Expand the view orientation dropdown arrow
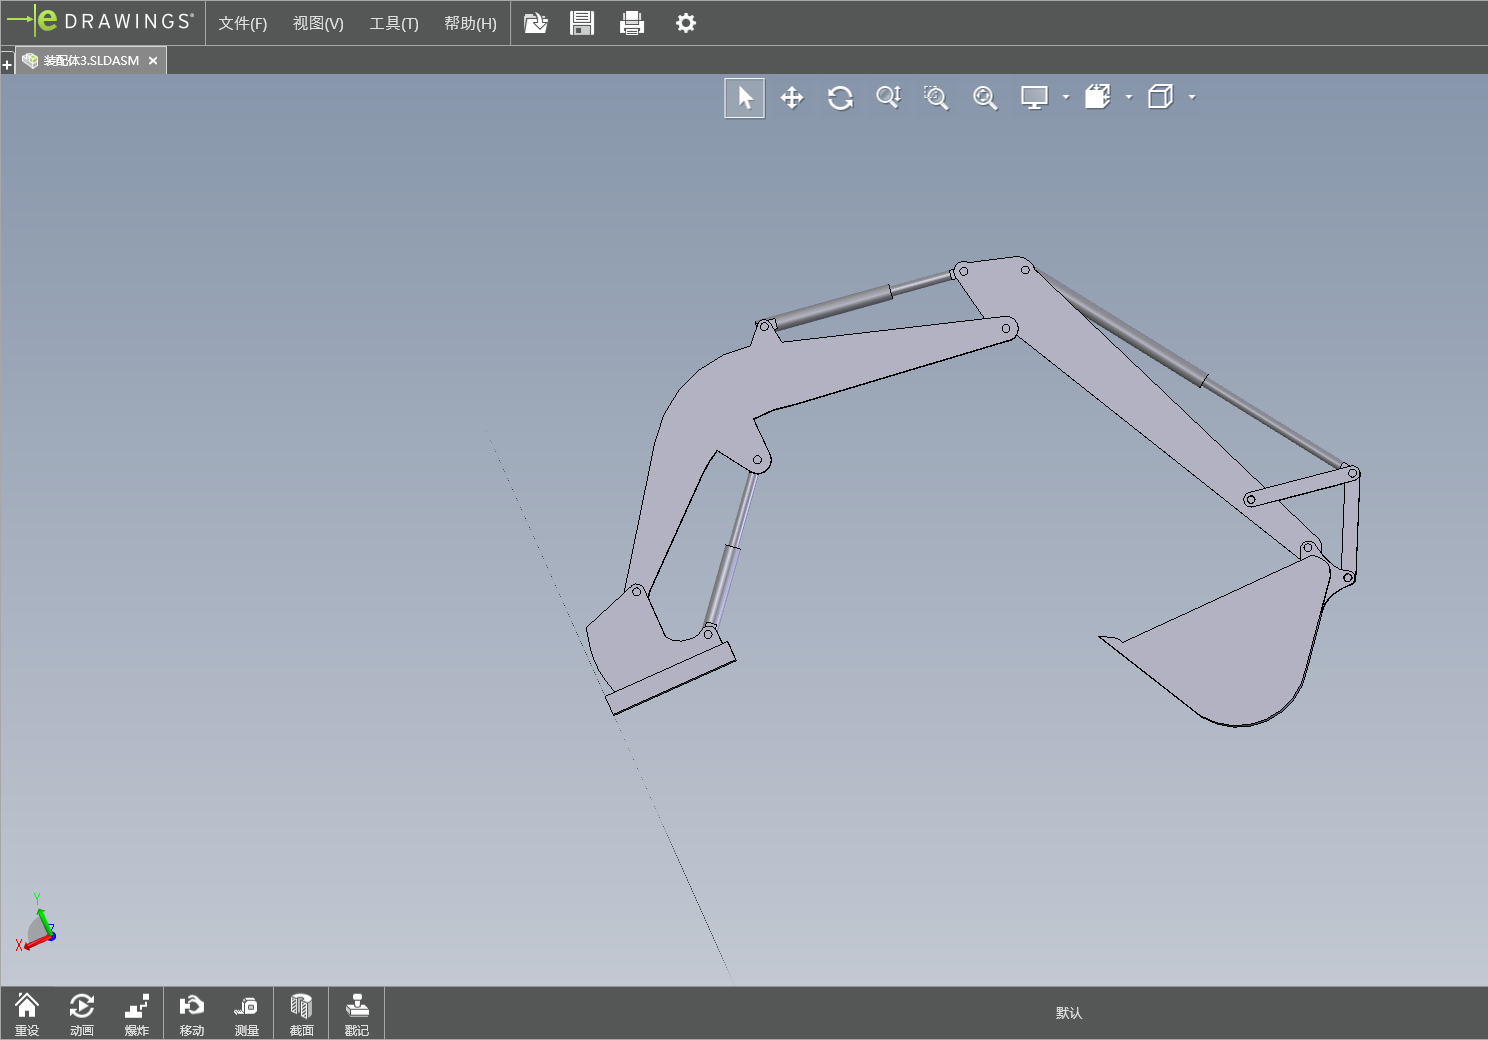1488x1040 pixels. coord(1129,98)
